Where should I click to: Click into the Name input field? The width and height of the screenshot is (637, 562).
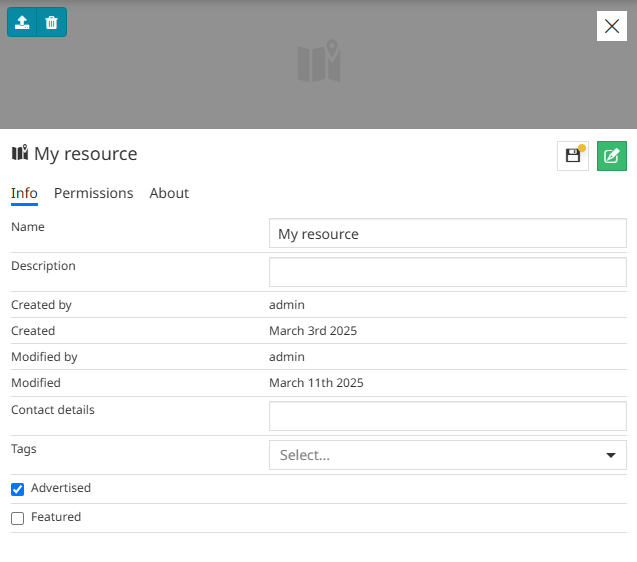coord(447,234)
